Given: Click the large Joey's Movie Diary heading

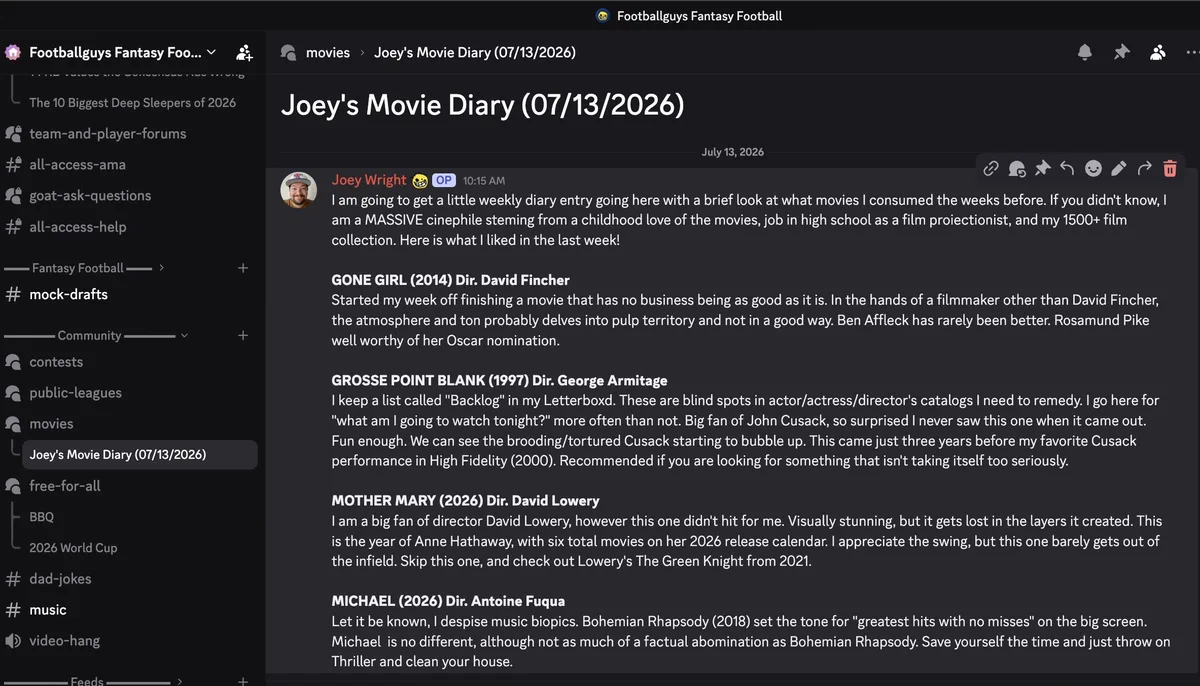Looking at the screenshot, I should (x=483, y=105).
